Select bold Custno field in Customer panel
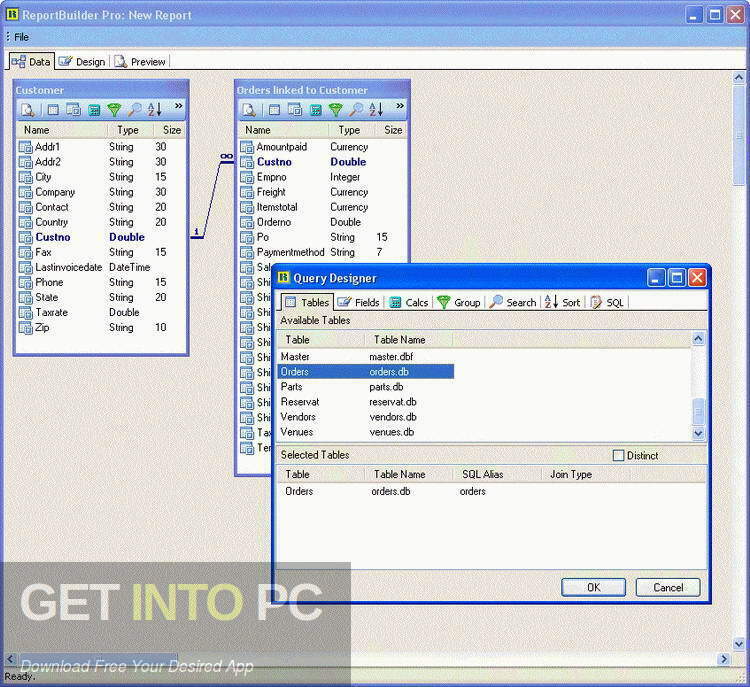Screen dimensions: 750x687 point(53,237)
